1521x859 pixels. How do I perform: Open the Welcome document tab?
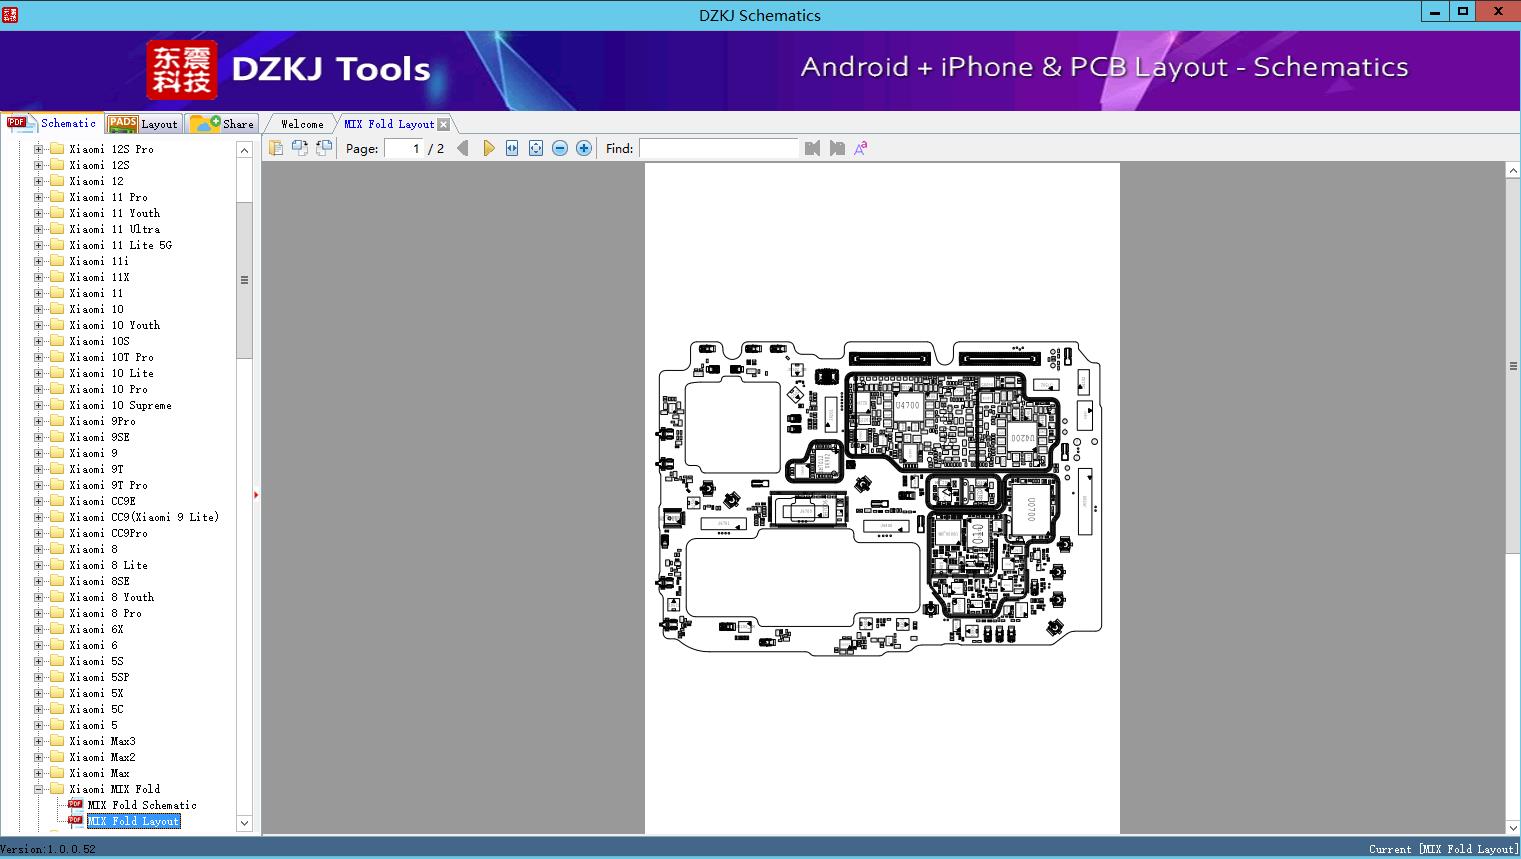[302, 124]
